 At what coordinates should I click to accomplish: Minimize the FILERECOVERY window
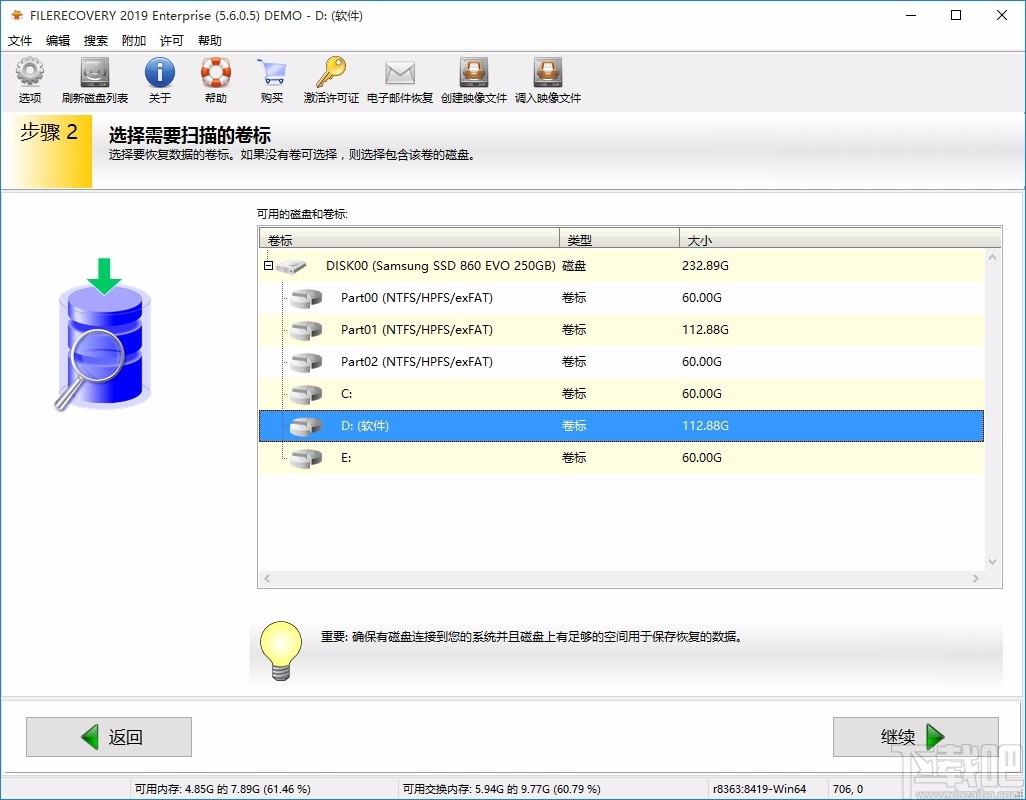910,15
